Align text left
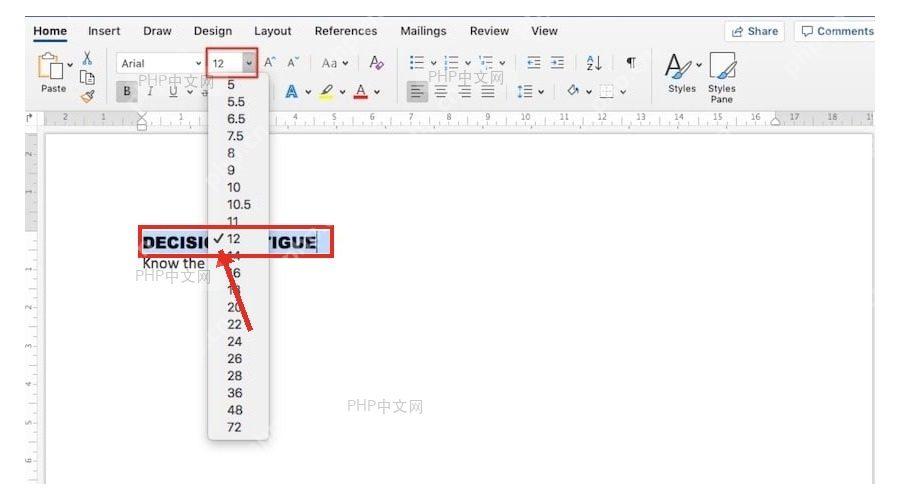The width and height of the screenshot is (900, 500). pos(417,91)
